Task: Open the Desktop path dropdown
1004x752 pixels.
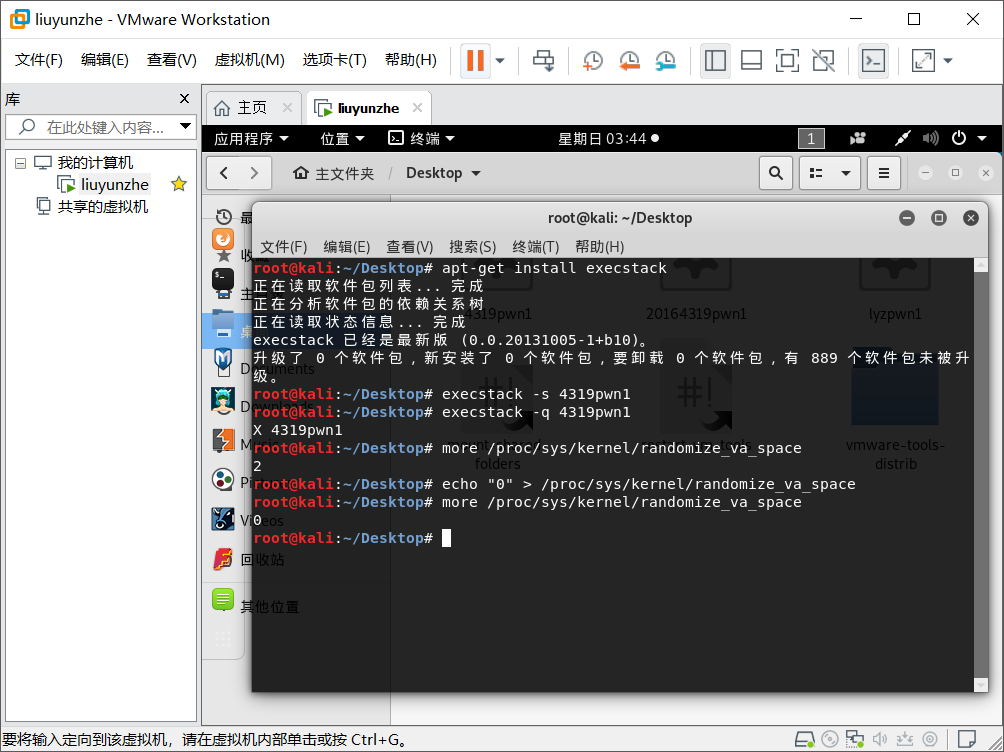Action: (443, 173)
